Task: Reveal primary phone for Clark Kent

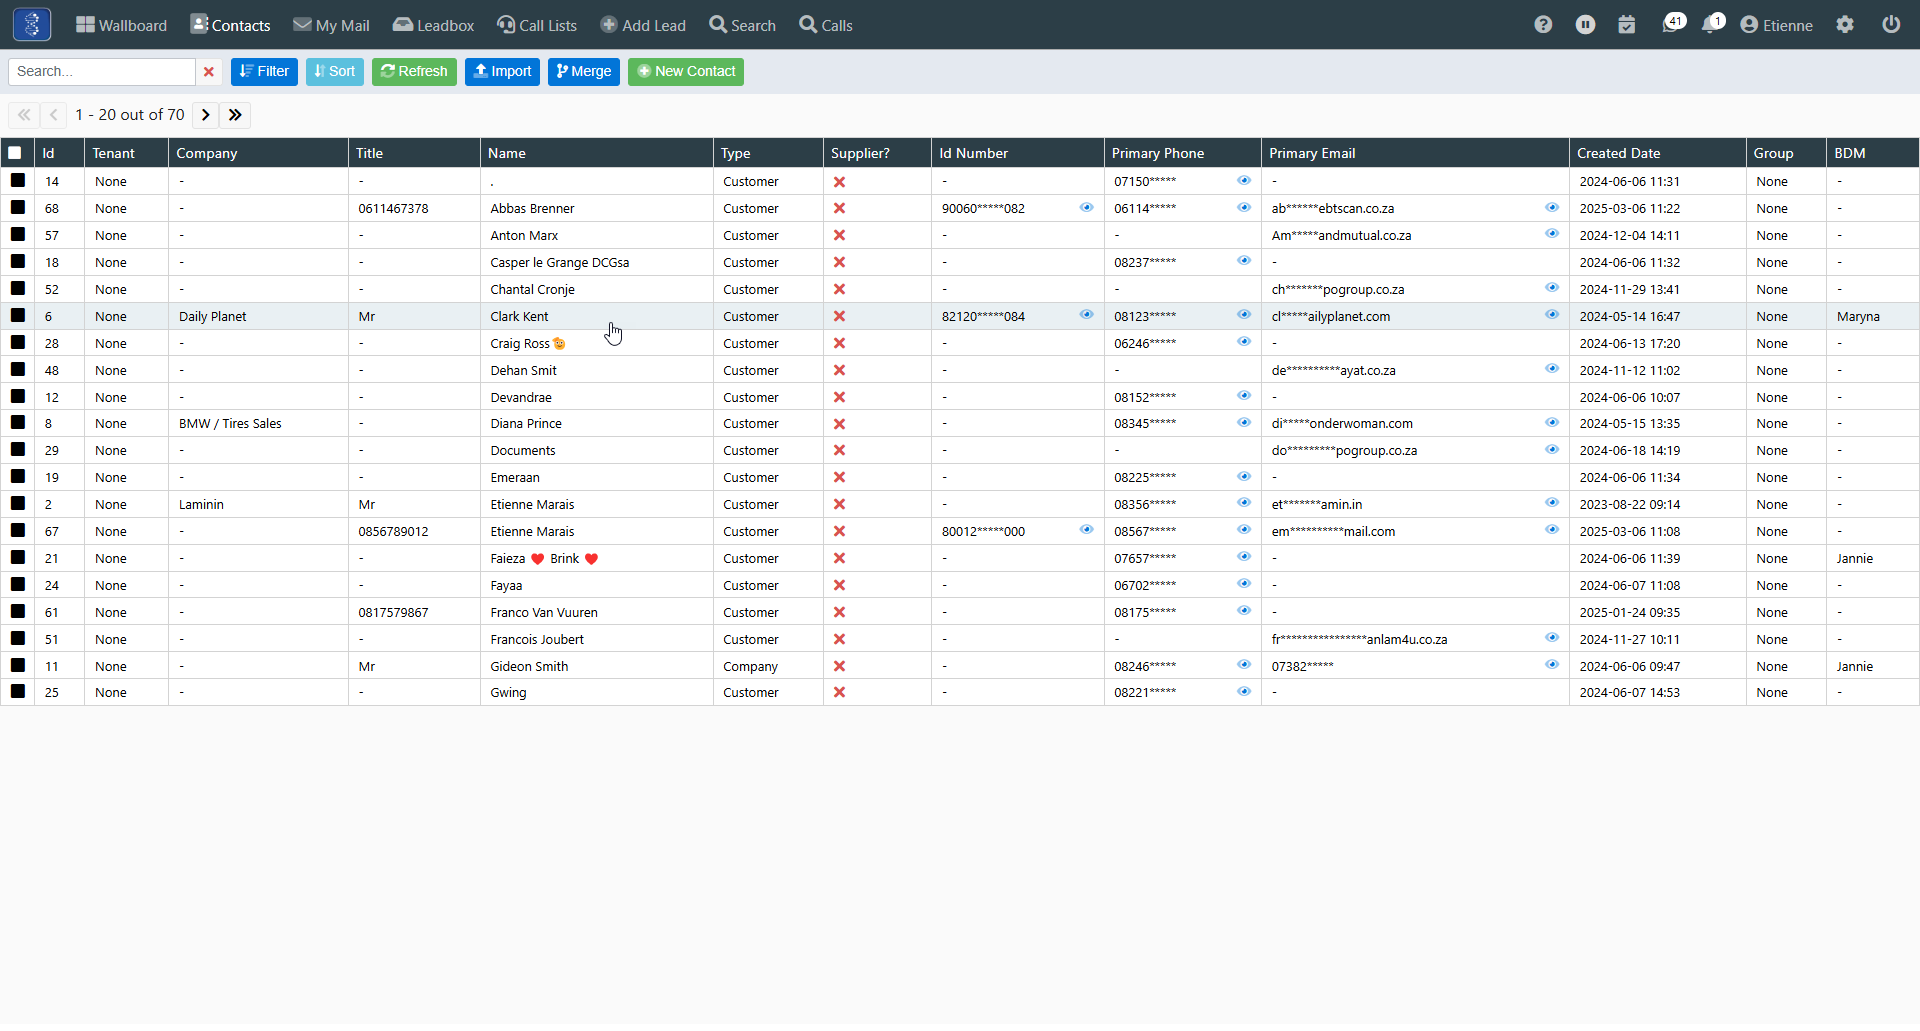Action: click(1244, 315)
